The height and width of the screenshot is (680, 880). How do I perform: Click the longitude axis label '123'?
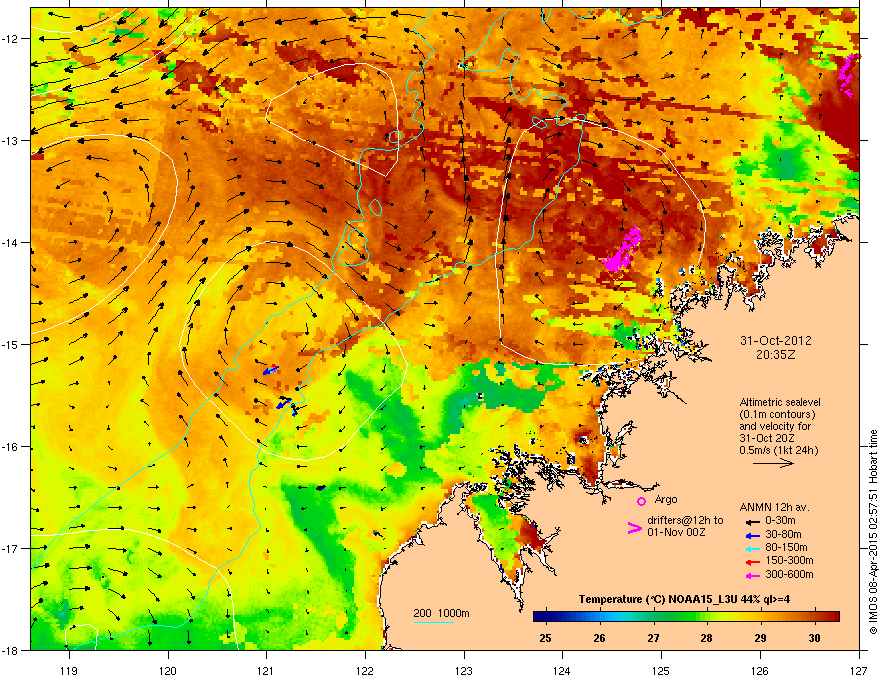coord(464,670)
